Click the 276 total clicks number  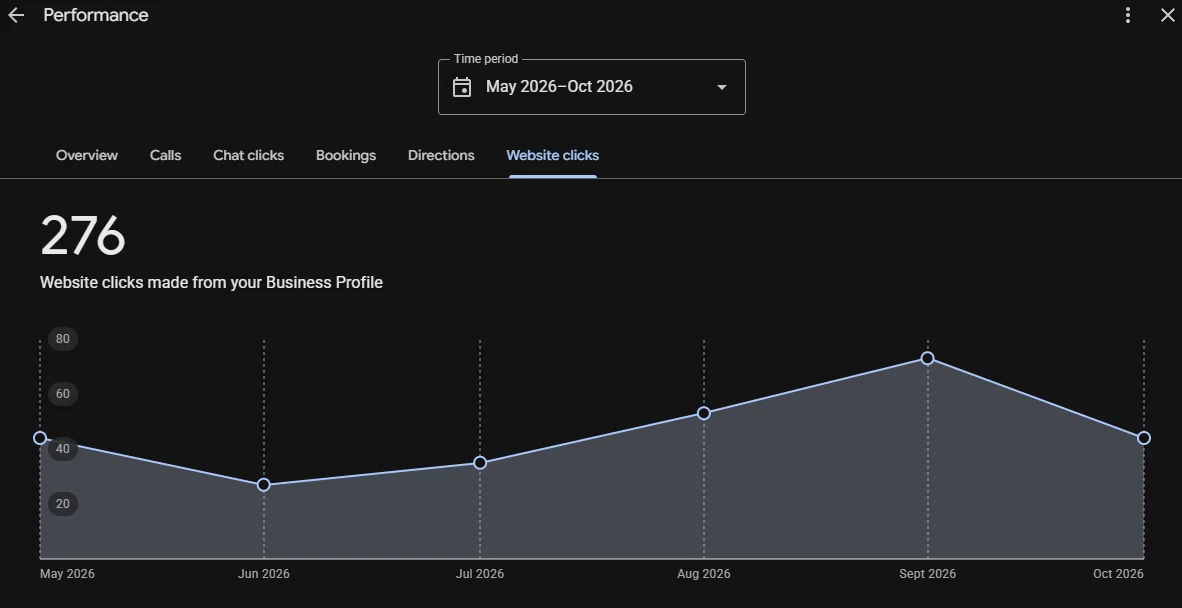point(83,236)
